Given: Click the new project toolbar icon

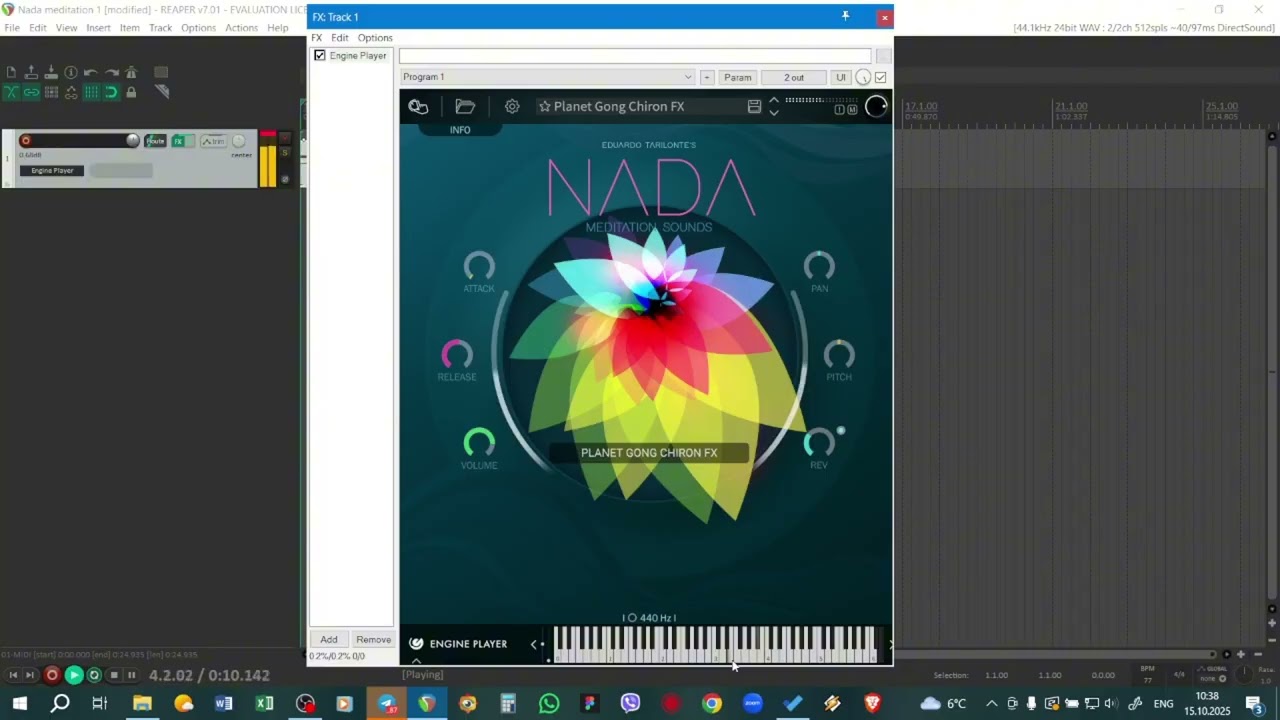Looking at the screenshot, I should 11,72.
